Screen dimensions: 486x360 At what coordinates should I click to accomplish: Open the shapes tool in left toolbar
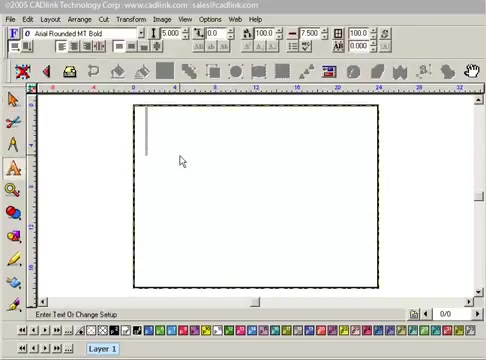point(14,236)
